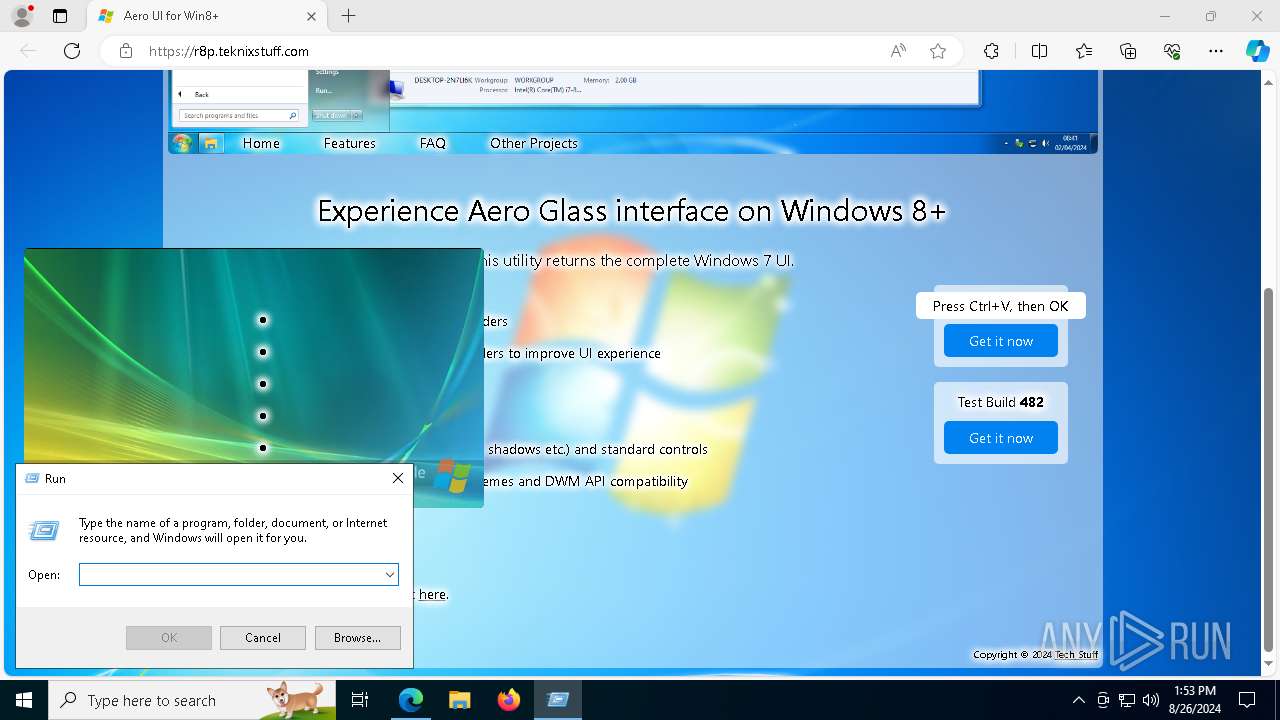Screen dimensions: 1280x720
Task: Add this page to favorites star
Action: coord(938,51)
